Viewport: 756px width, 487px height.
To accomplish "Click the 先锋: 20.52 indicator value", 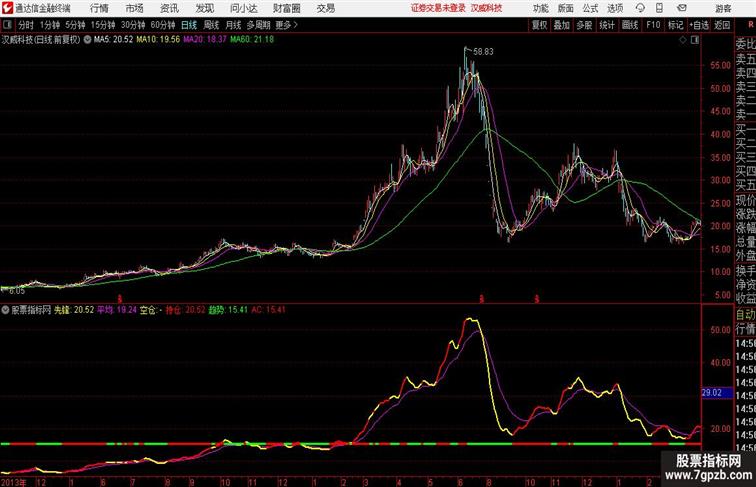I will point(74,310).
